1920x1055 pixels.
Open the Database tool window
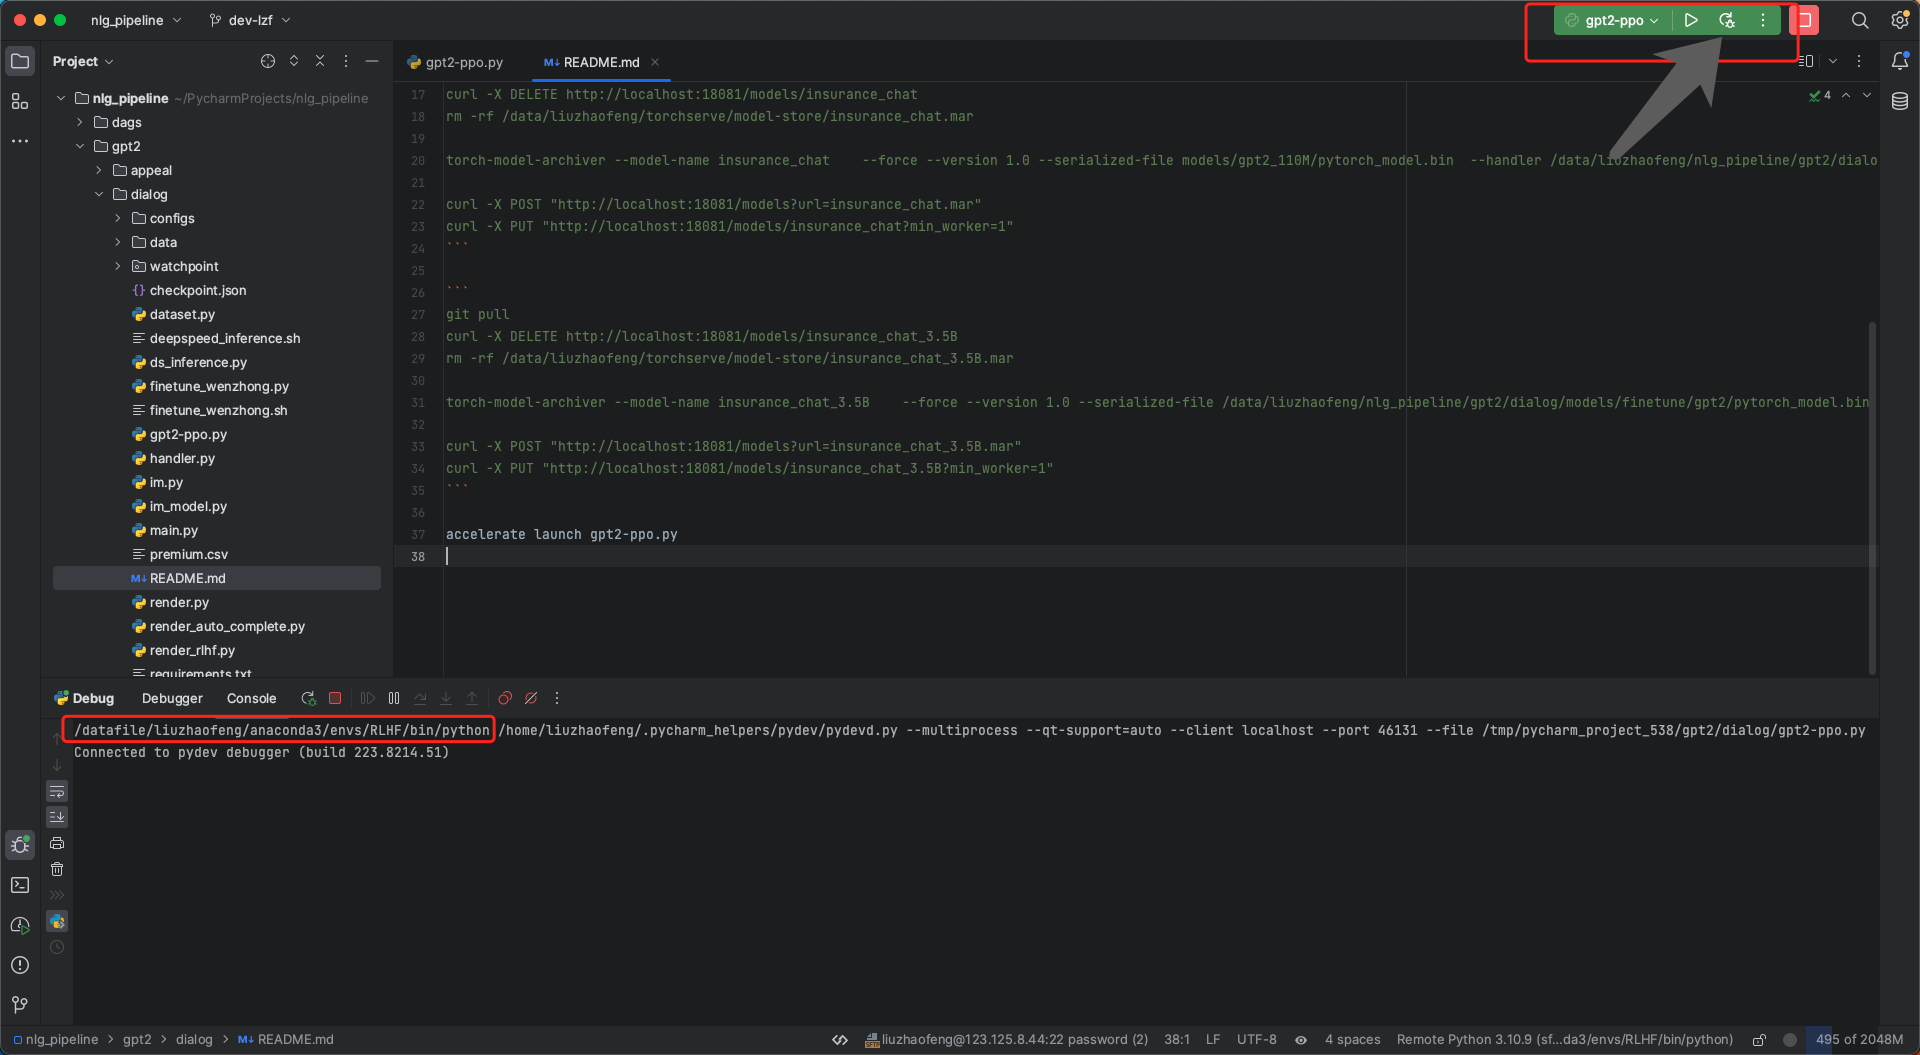pyautogui.click(x=1900, y=101)
